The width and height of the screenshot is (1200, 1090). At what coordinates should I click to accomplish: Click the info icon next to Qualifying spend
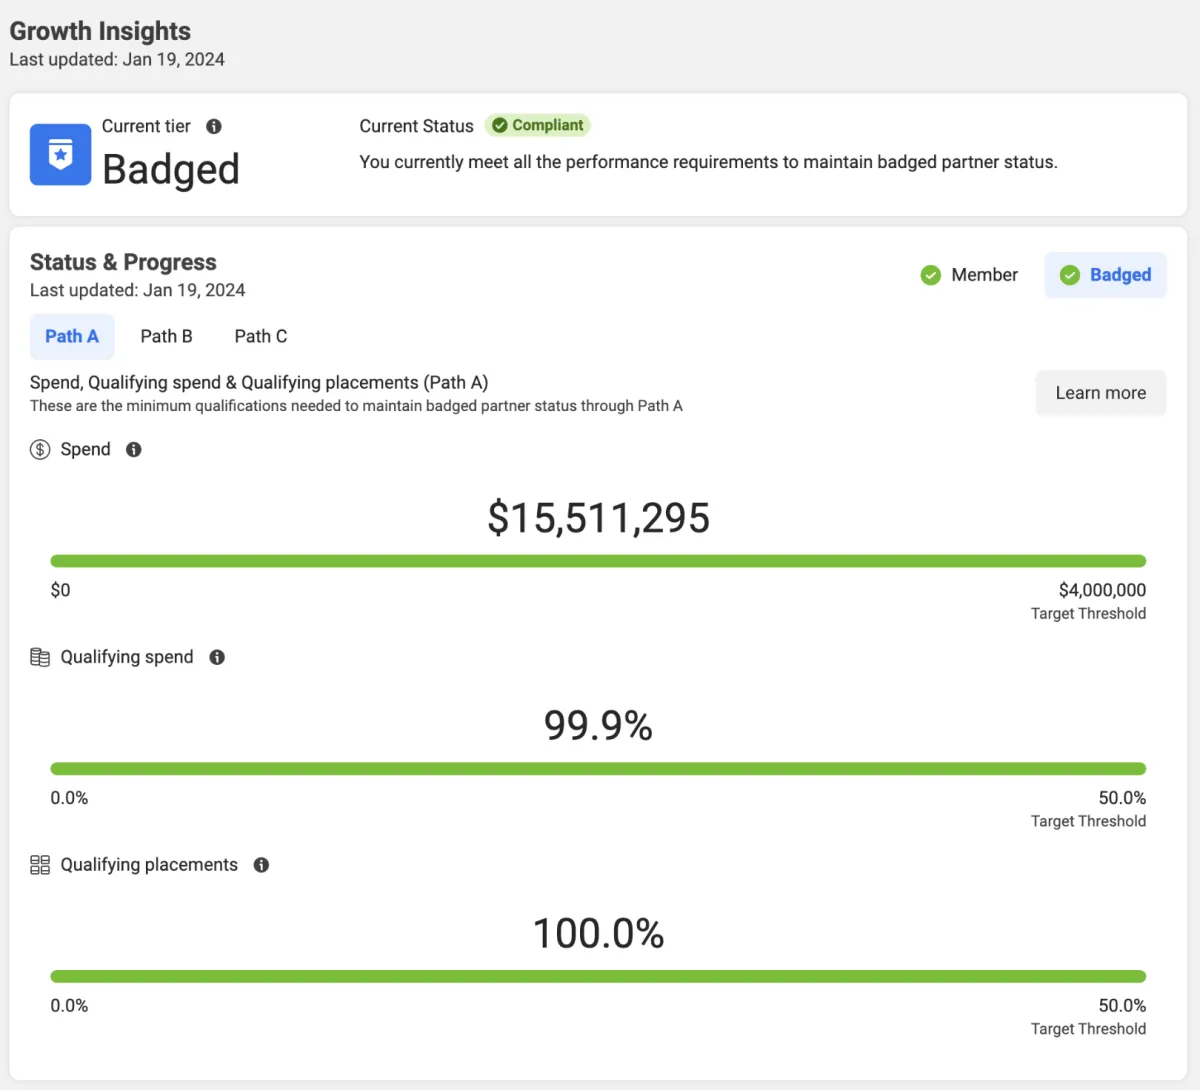pos(217,657)
